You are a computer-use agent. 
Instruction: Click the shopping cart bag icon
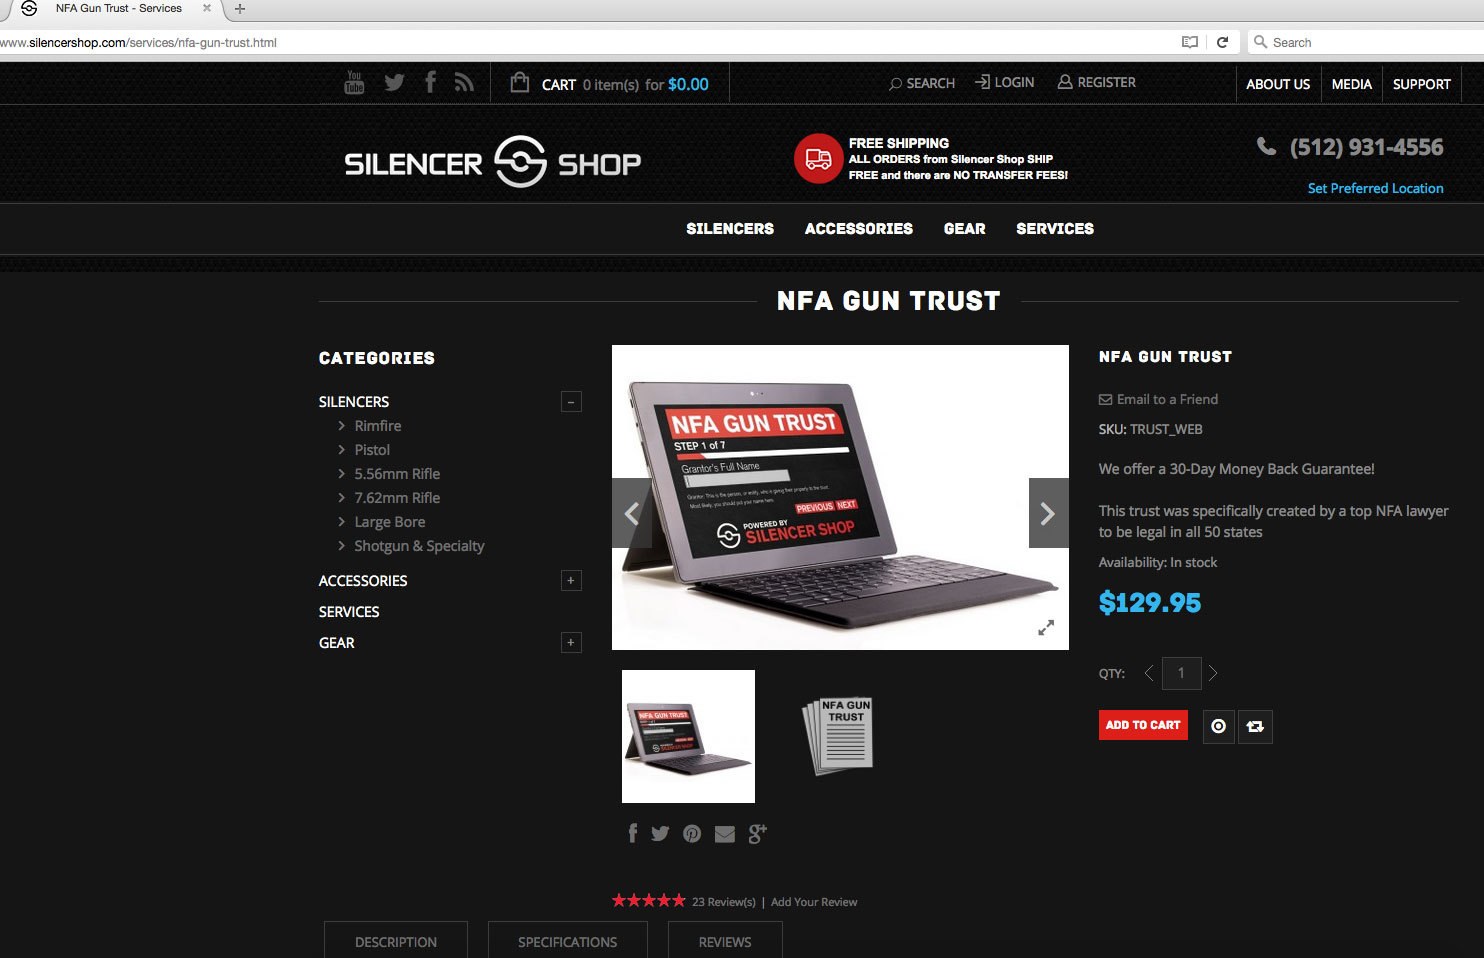click(x=519, y=82)
